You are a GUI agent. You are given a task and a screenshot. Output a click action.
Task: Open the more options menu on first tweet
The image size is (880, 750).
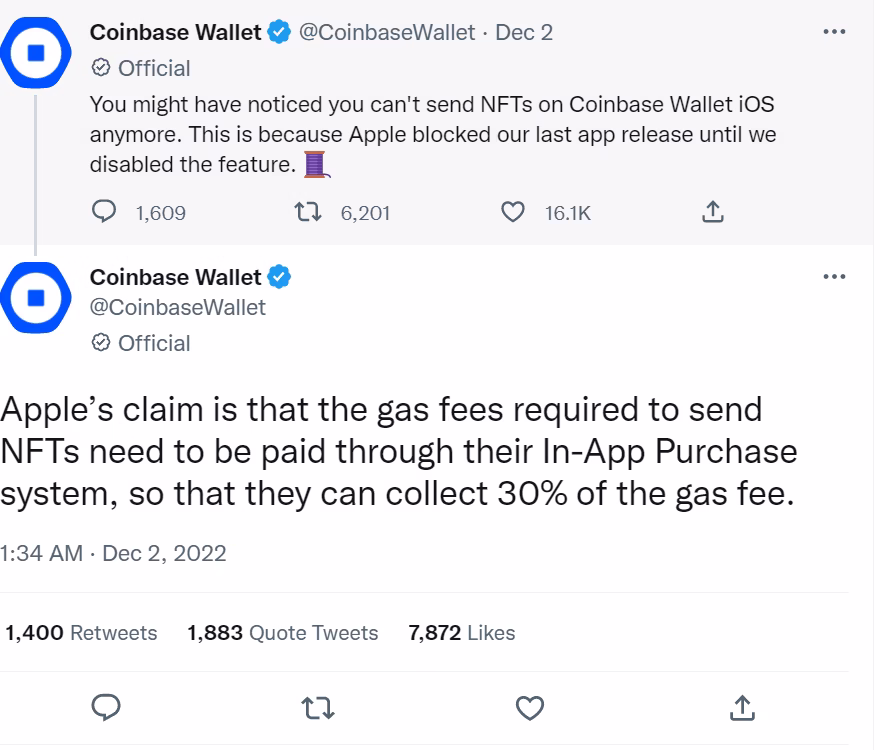click(834, 32)
